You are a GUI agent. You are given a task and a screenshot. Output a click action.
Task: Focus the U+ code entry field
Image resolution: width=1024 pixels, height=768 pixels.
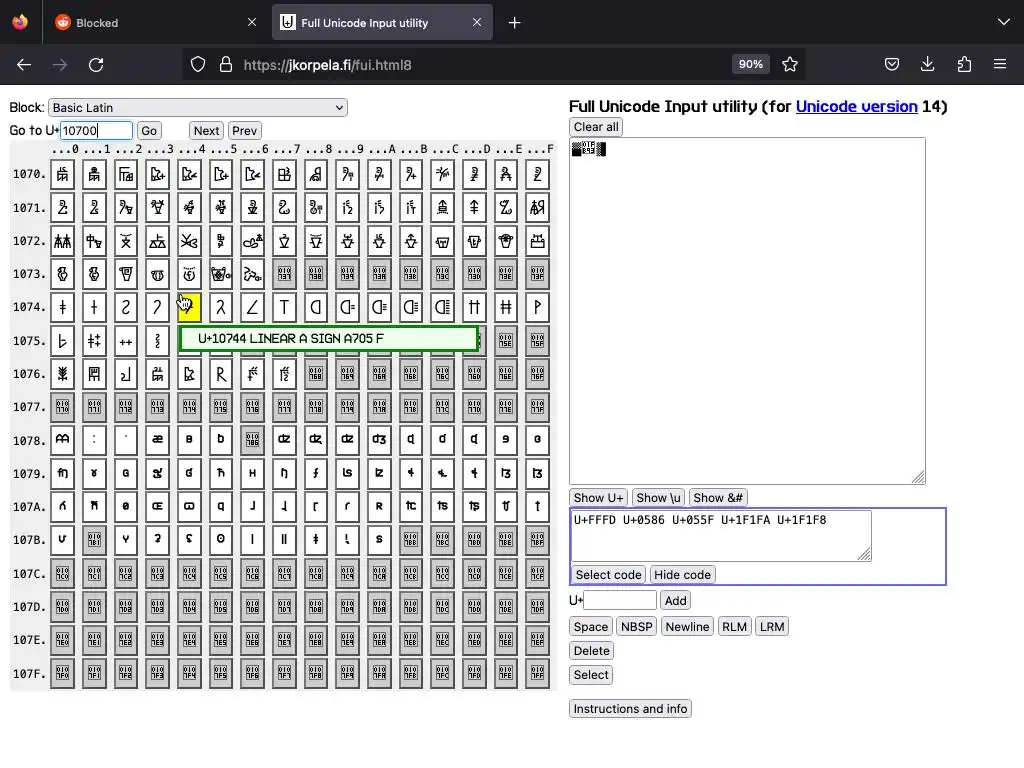[620, 600]
